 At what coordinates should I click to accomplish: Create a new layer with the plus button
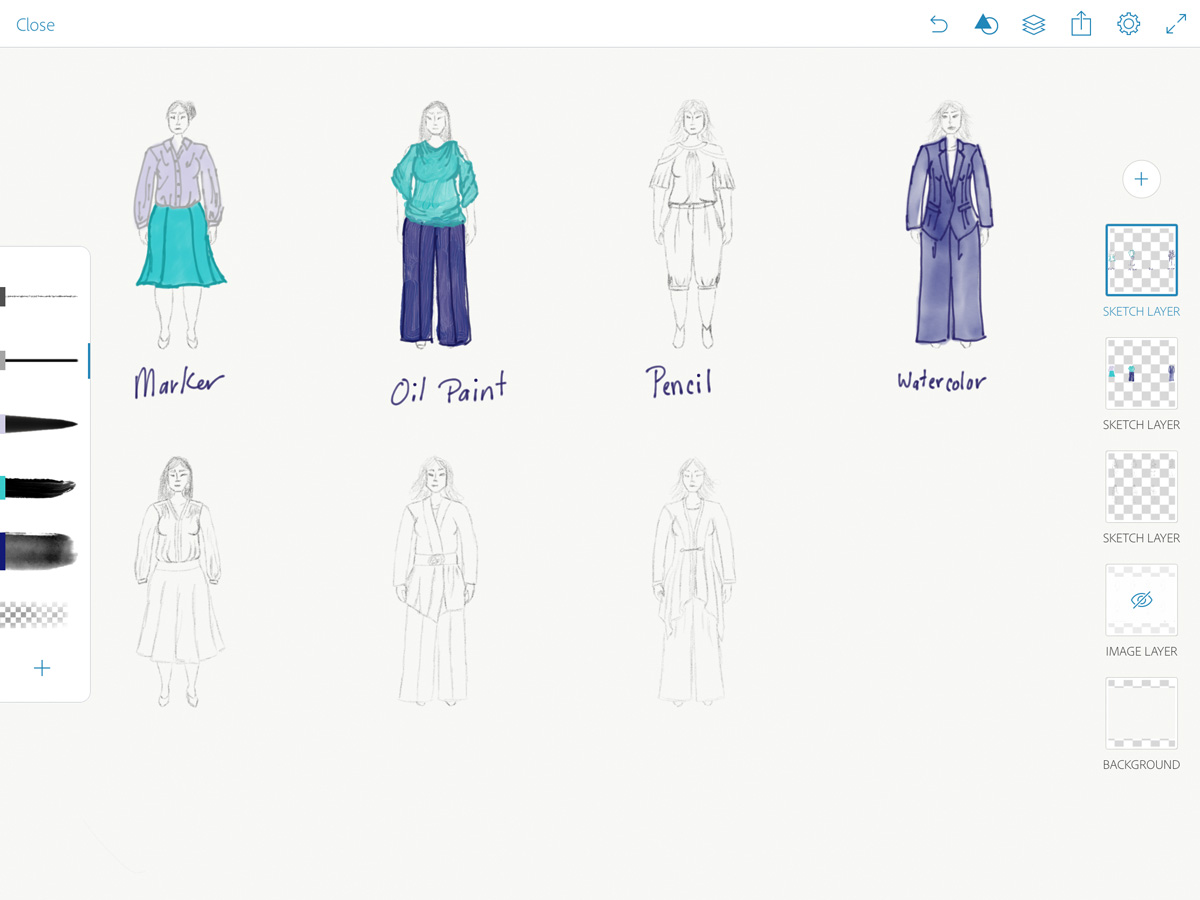(x=1141, y=179)
